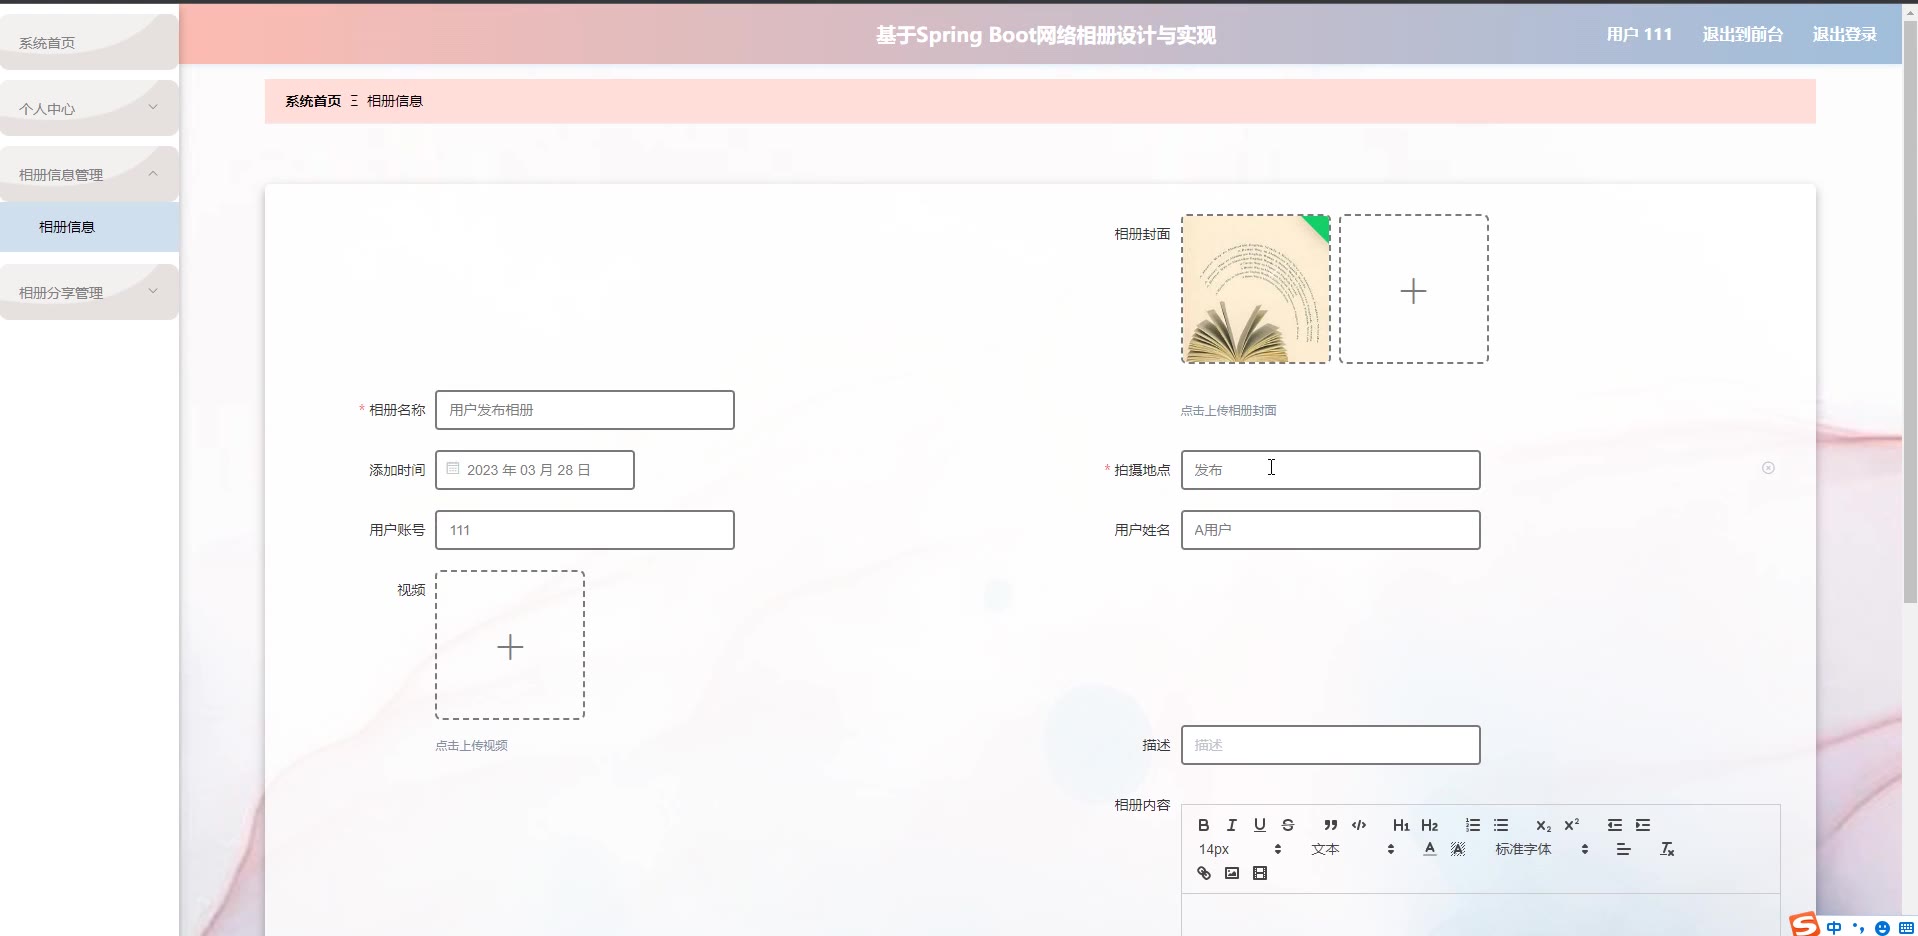
Task: Focus the 拍摄地点 input field
Action: pyautogui.click(x=1330, y=470)
